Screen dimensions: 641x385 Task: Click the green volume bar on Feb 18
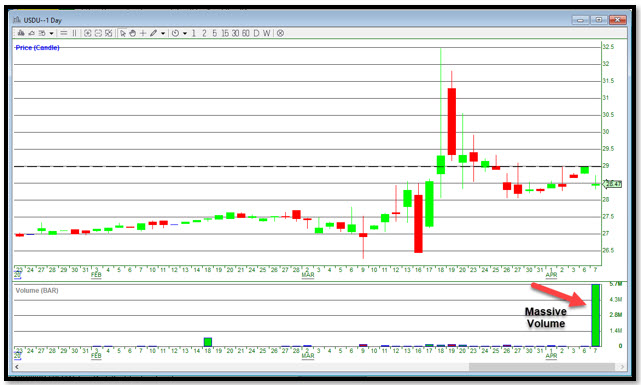point(208,342)
